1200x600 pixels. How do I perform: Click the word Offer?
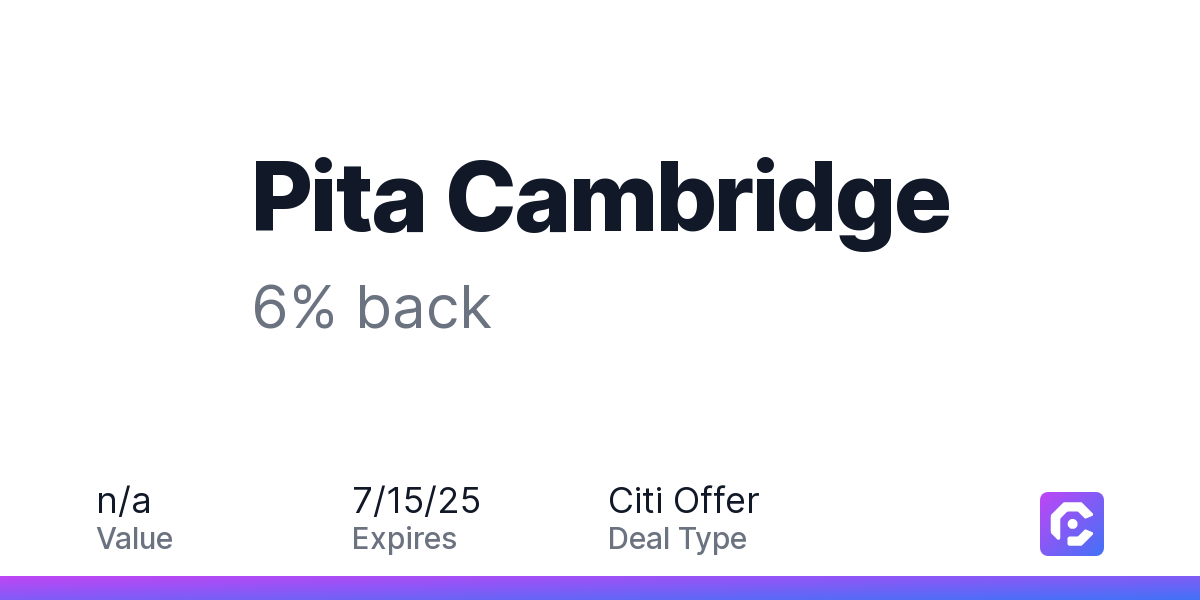point(716,501)
